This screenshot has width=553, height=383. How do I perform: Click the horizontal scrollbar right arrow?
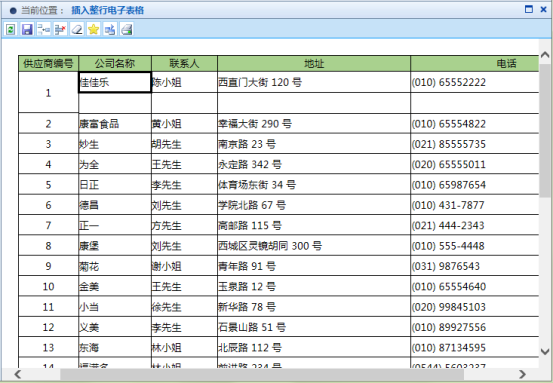[522, 374]
